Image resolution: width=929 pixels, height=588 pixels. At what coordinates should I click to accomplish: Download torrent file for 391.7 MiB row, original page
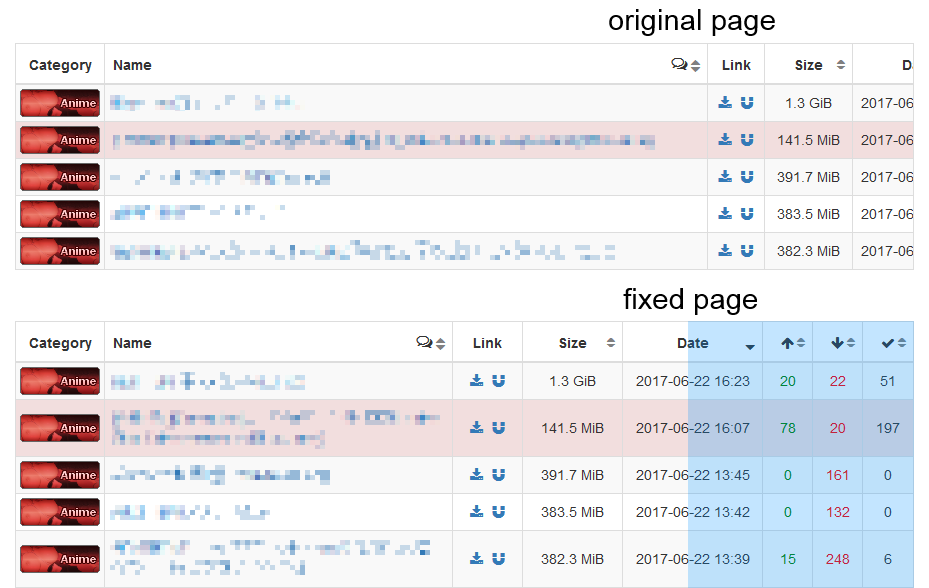725,177
